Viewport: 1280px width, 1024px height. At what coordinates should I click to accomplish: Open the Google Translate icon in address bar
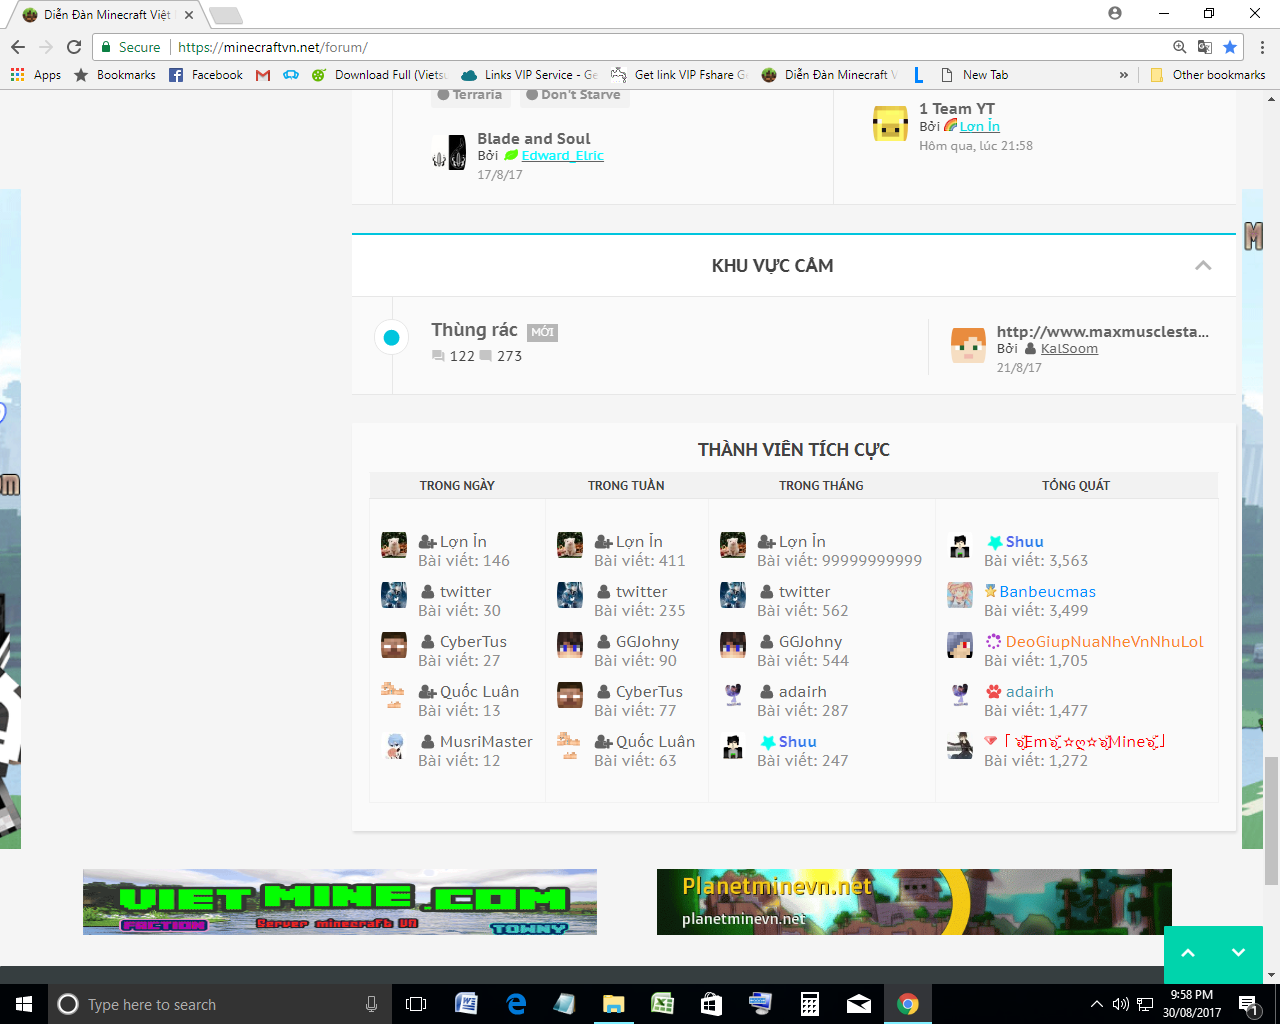[x=1205, y=47]
